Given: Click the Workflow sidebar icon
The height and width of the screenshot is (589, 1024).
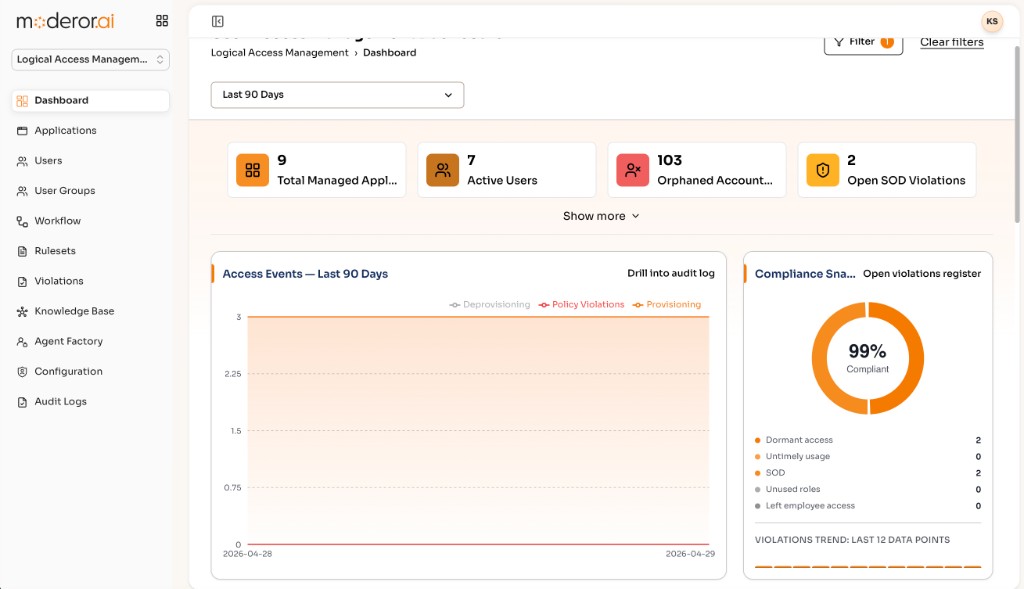Looking at the screenshot, I should pyautogui.click(x=22, y=221).
